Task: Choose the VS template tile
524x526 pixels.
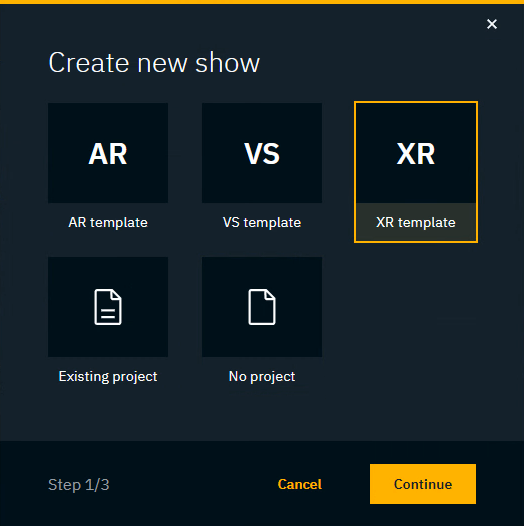Action: 262,172
